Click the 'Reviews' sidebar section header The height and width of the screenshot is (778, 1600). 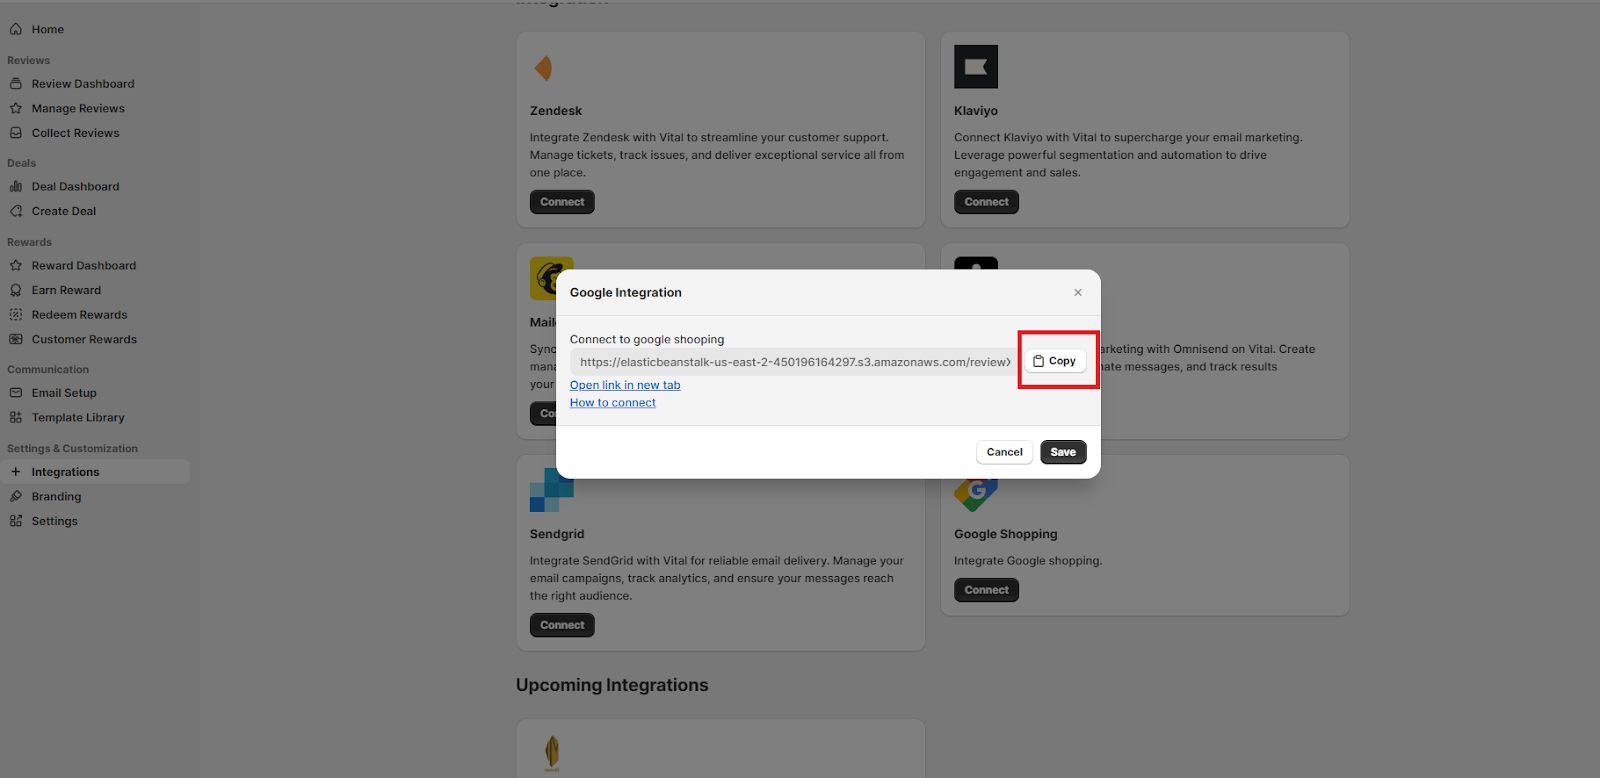[28, 60]
